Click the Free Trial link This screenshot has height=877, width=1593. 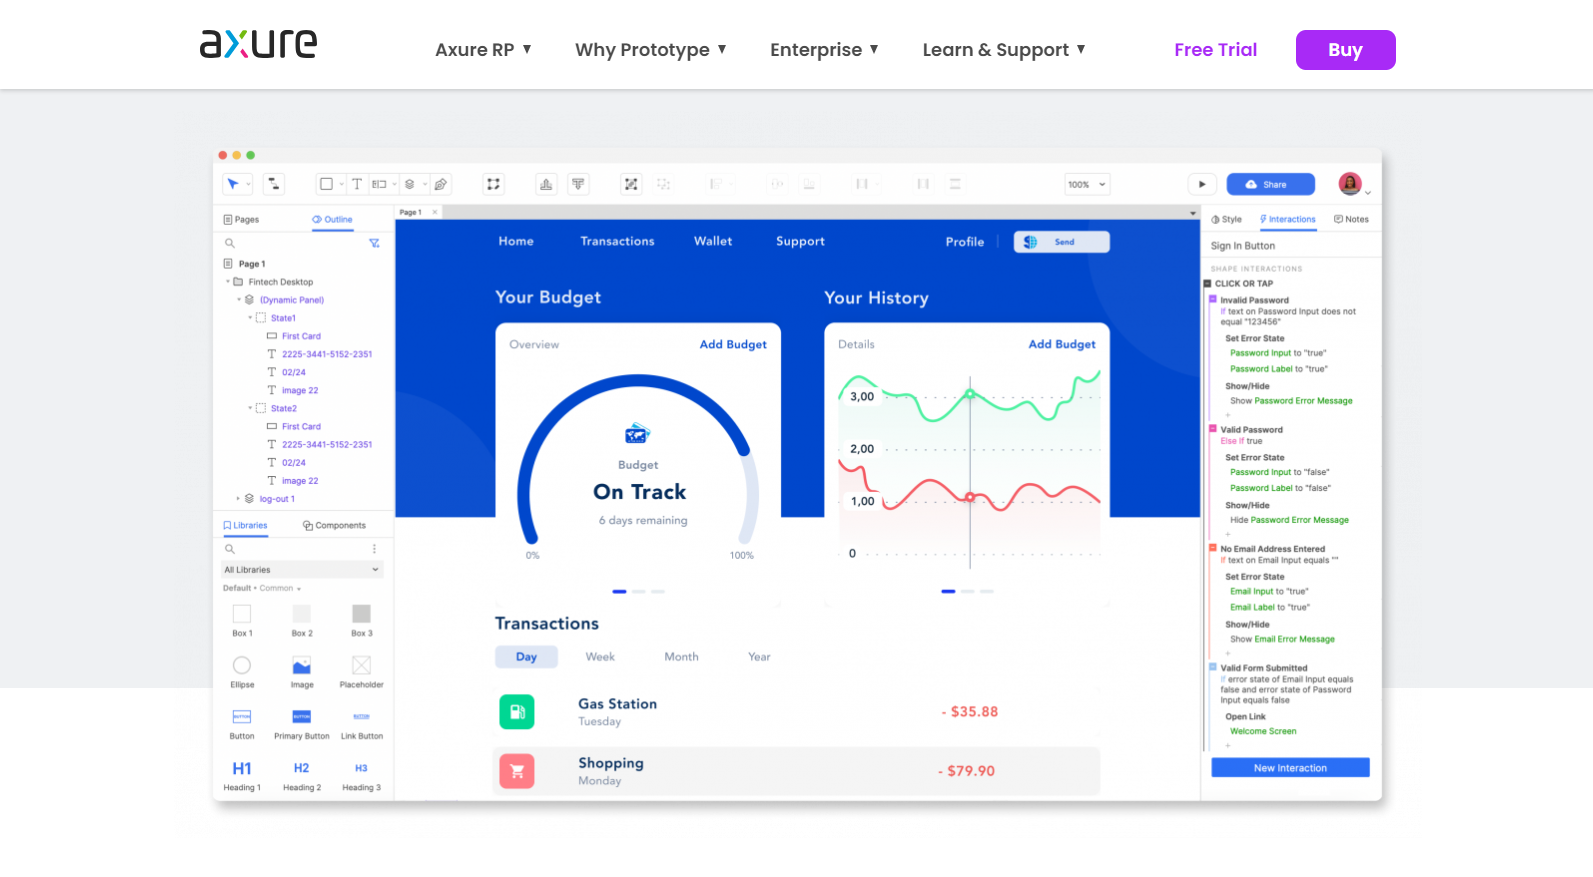[1215, 50]
